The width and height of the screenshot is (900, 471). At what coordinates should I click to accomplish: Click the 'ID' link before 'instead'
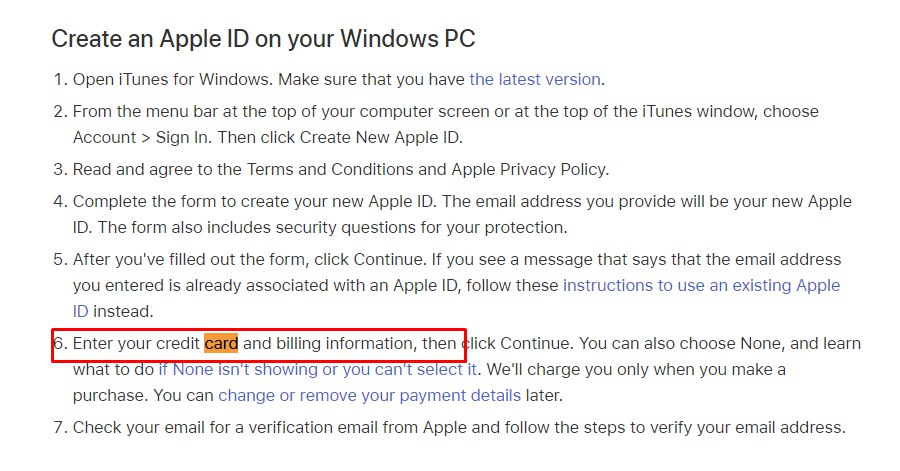[x=80, y=311]
